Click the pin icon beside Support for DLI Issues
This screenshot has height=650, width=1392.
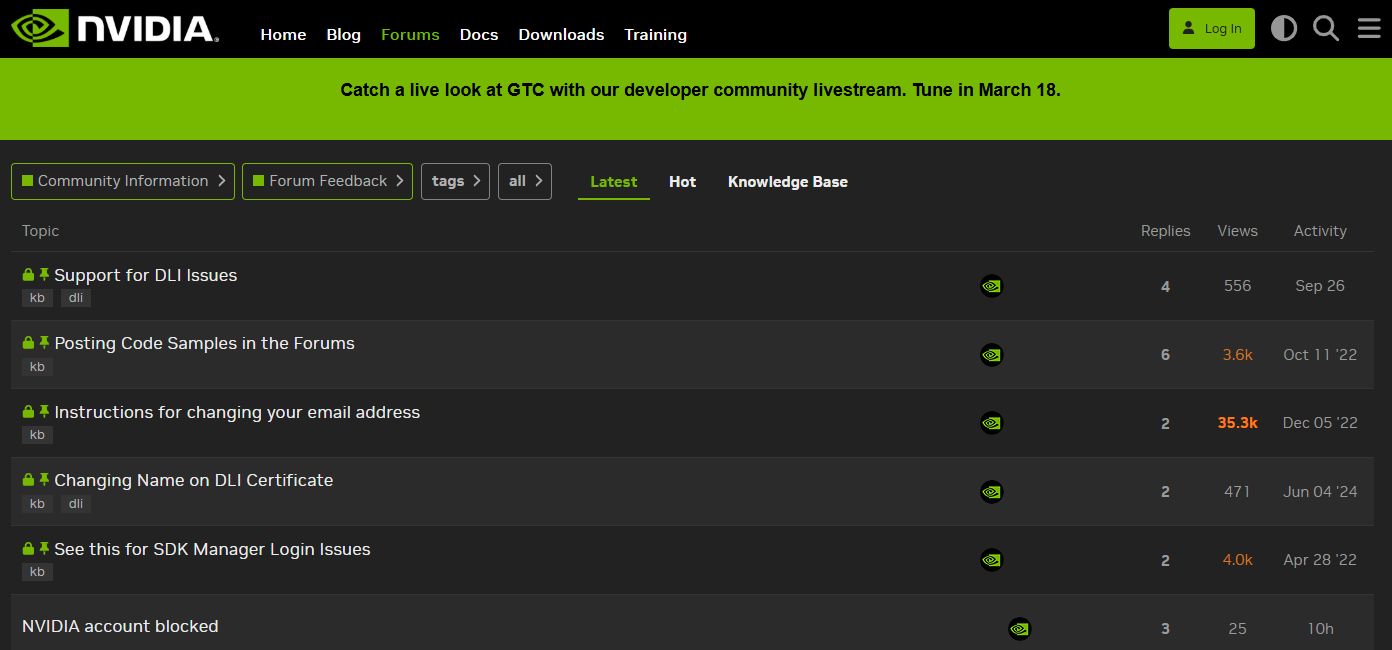click(44, 274)
